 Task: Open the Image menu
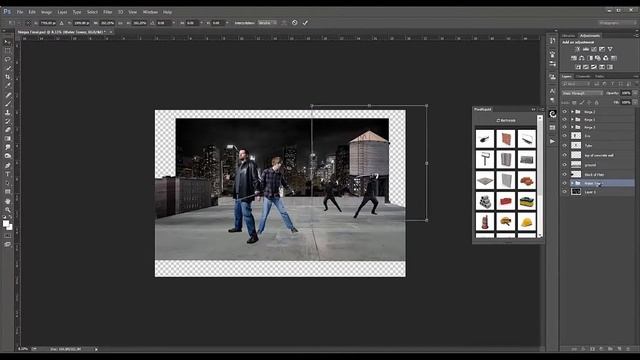pyautogui.click(x=47, y=12)
